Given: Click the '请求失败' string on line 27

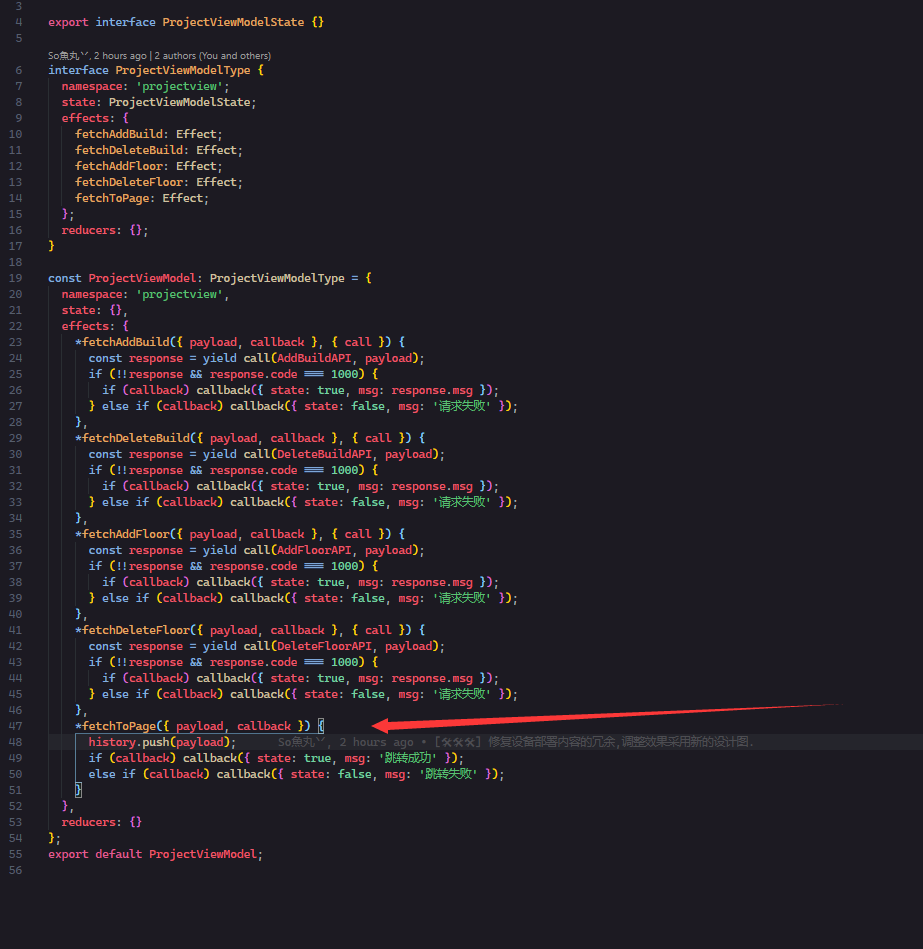Looking at the screenshot, I should (462, 407).
